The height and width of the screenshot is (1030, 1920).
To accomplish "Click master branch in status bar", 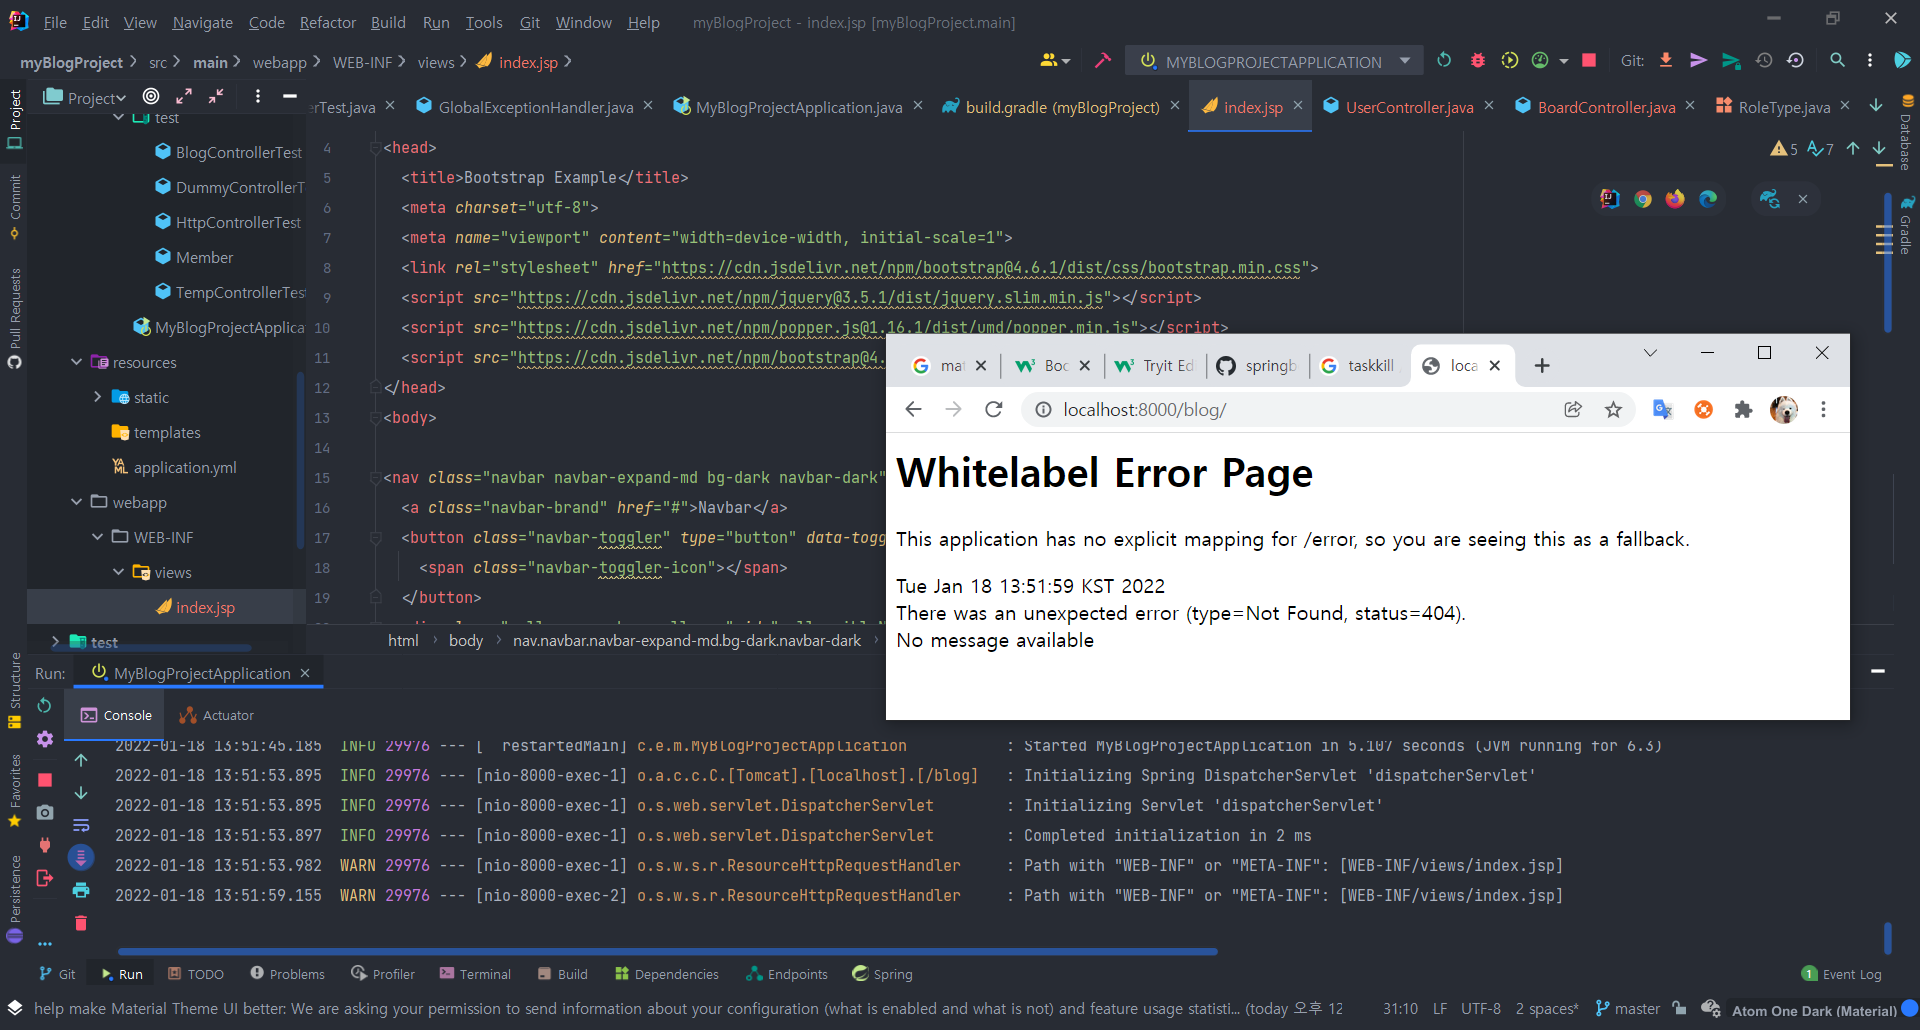I will pyautogui.click(x=1627, y=1009).
